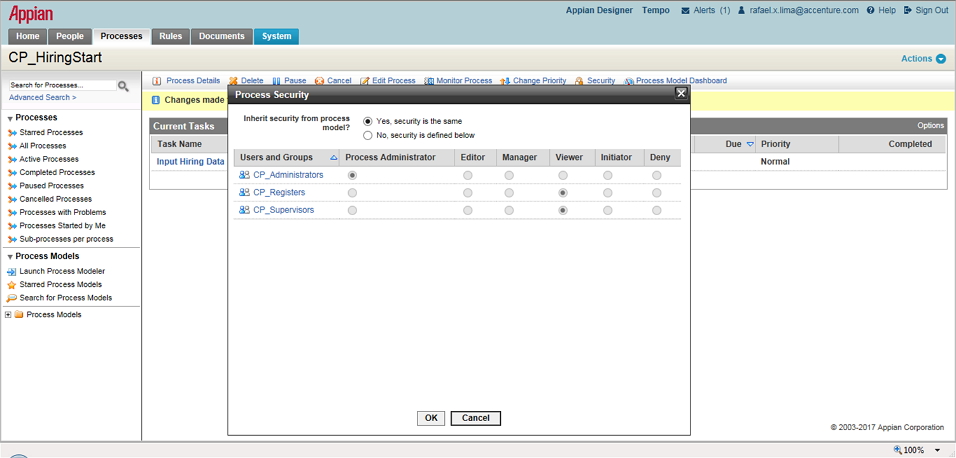956x458 pixels.
Task: Click the Process Model Dashboard icon
Action: point(629,81)
